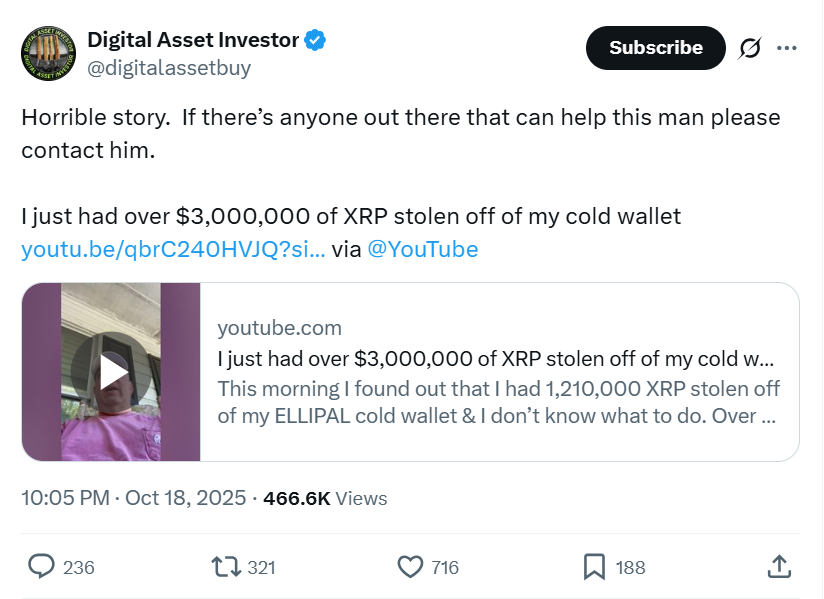Open the video preview thumbnail card
This screenshot has width=824, height=599.
click(x=110, y=371)
